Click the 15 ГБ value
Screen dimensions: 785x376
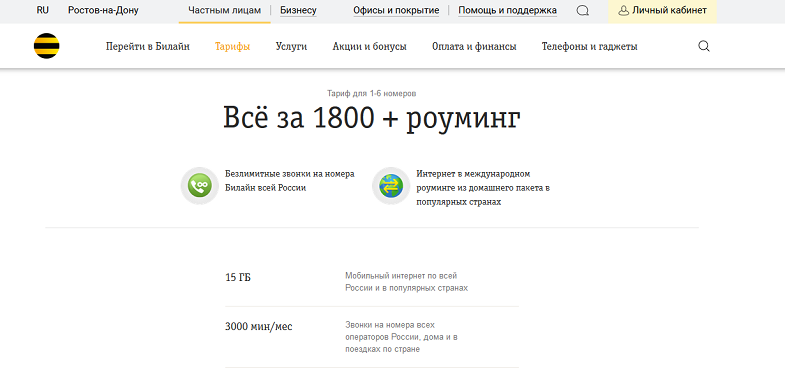[238, 277]
